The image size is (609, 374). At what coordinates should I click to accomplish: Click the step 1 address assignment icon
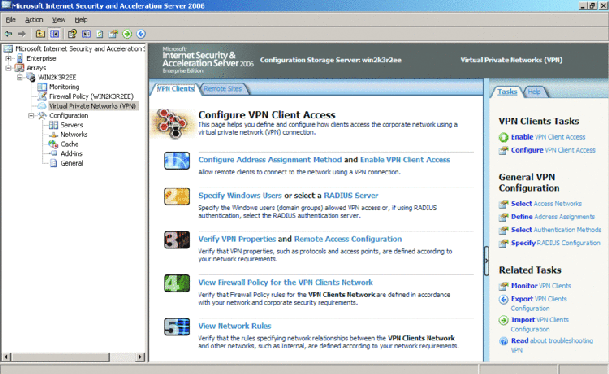(177, 161)
